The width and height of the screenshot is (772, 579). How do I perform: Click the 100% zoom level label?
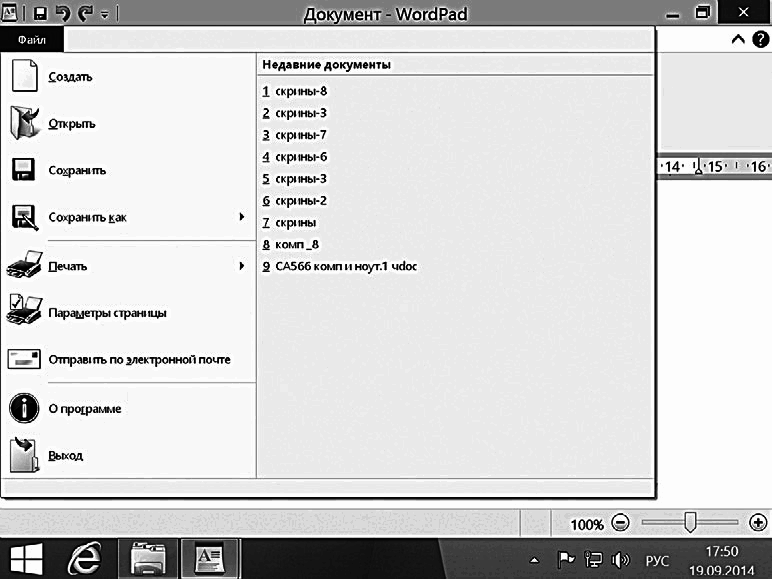click(587, 524)
